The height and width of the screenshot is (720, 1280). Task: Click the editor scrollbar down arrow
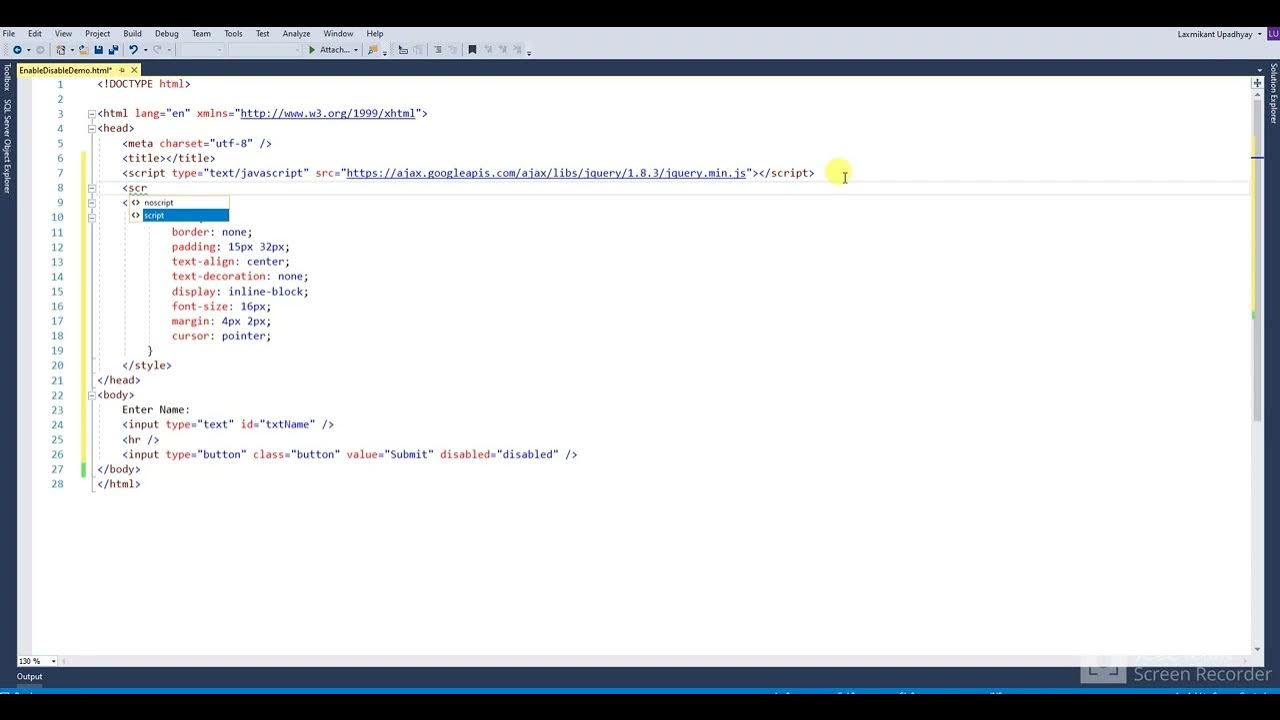(1257, 648)
